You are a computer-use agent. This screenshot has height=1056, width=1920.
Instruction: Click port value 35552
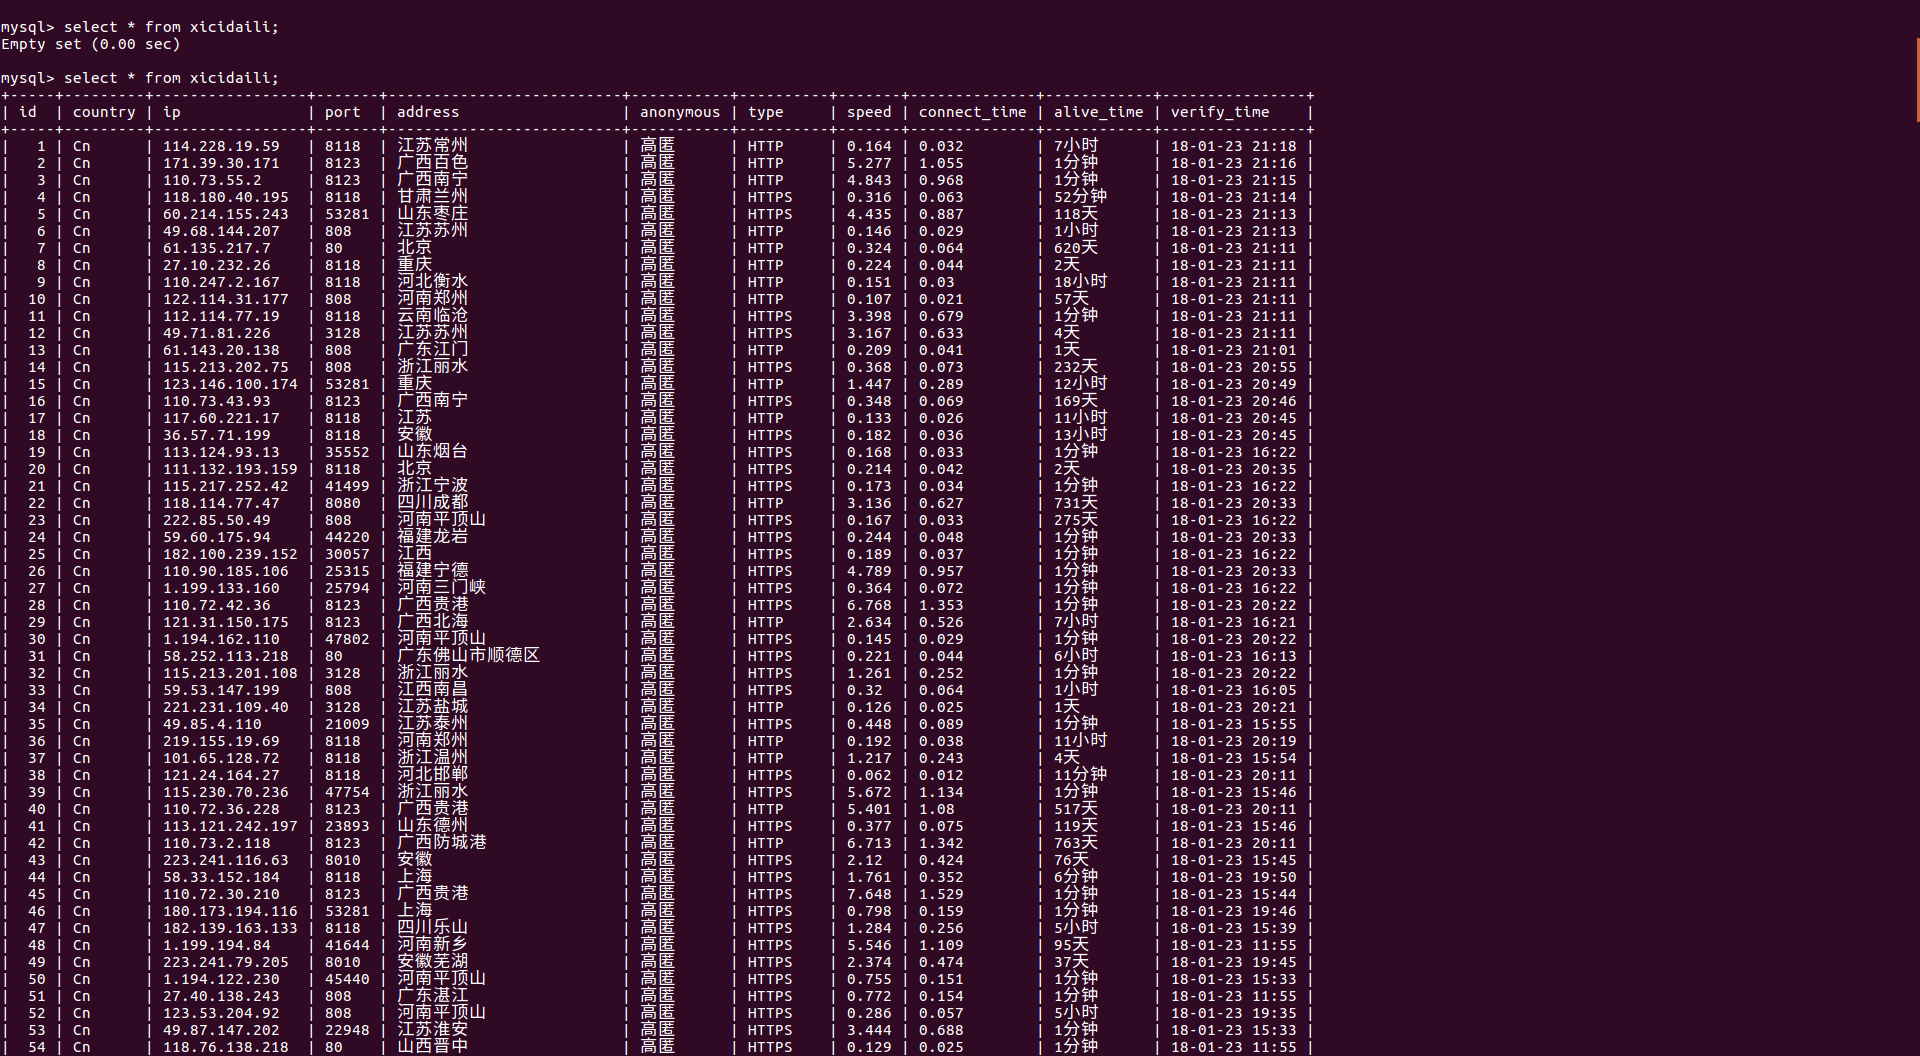click(347, 452)
